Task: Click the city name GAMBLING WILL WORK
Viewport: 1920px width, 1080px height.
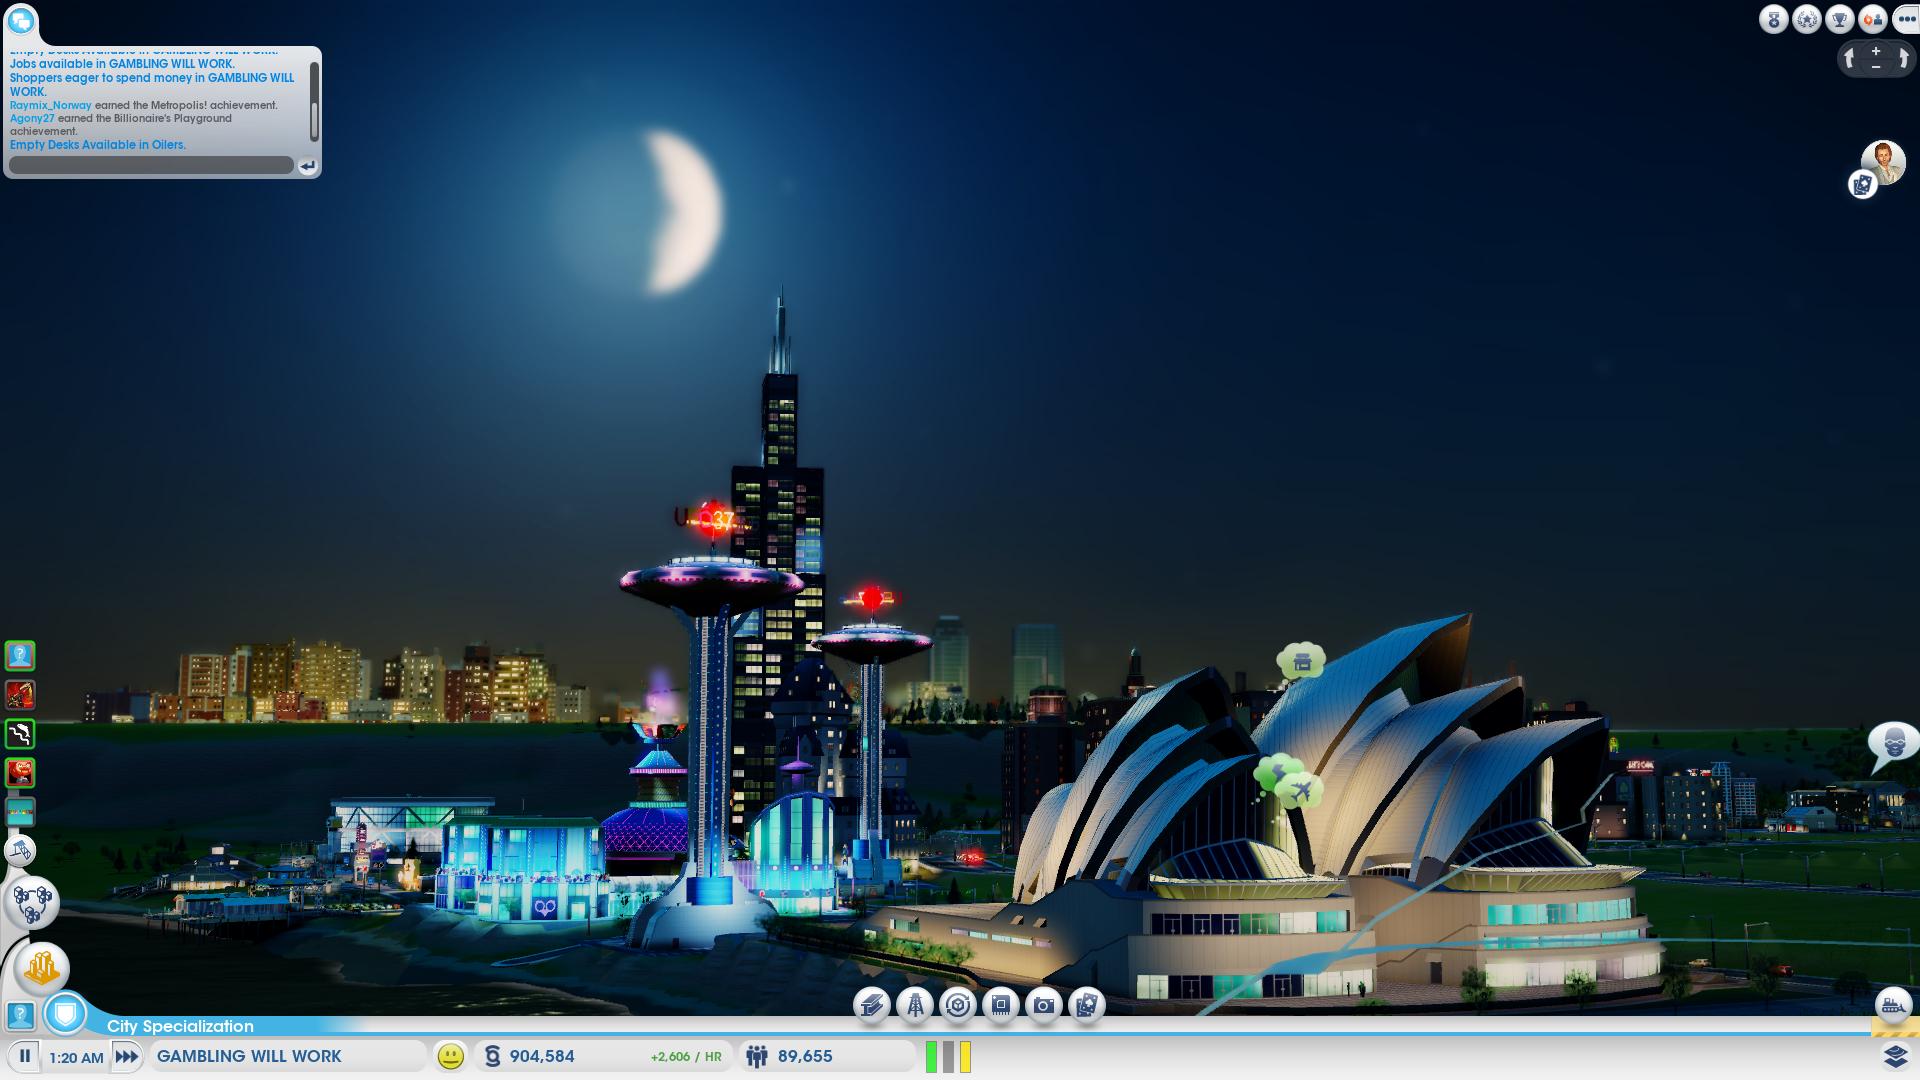Action: [249, 1056]
